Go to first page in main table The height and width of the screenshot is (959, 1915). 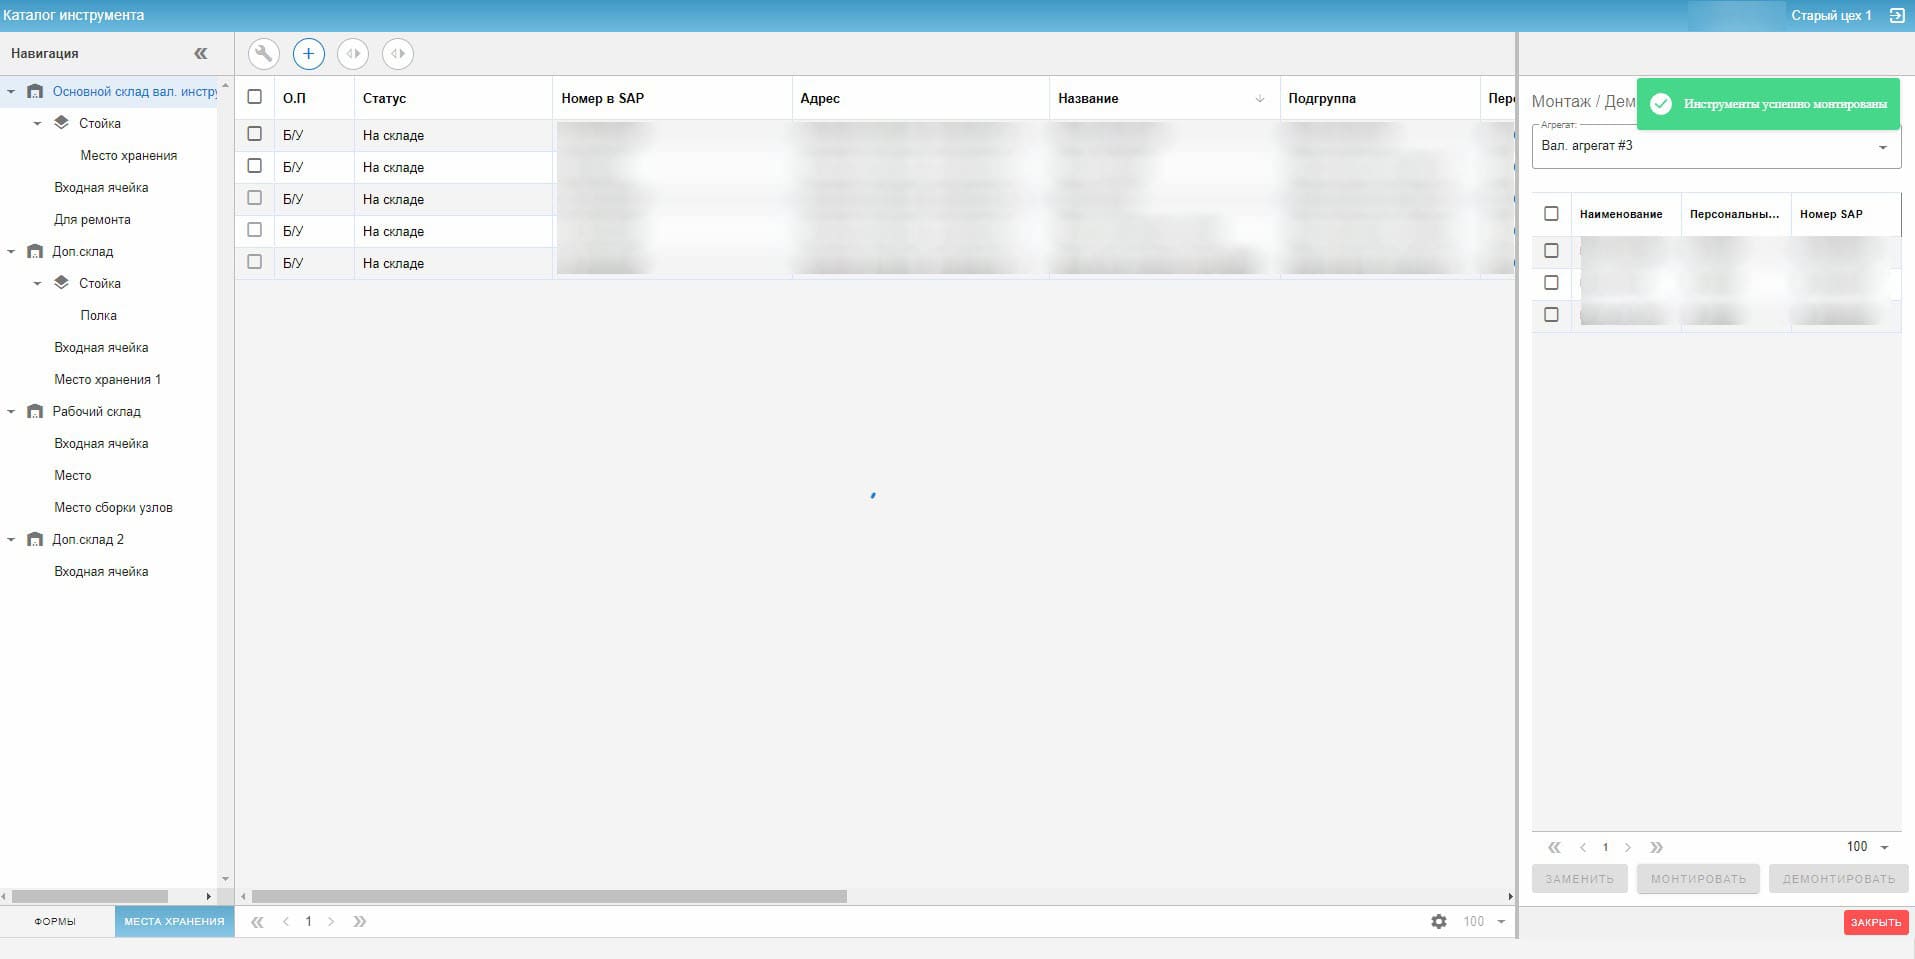[x=257, y=922]
